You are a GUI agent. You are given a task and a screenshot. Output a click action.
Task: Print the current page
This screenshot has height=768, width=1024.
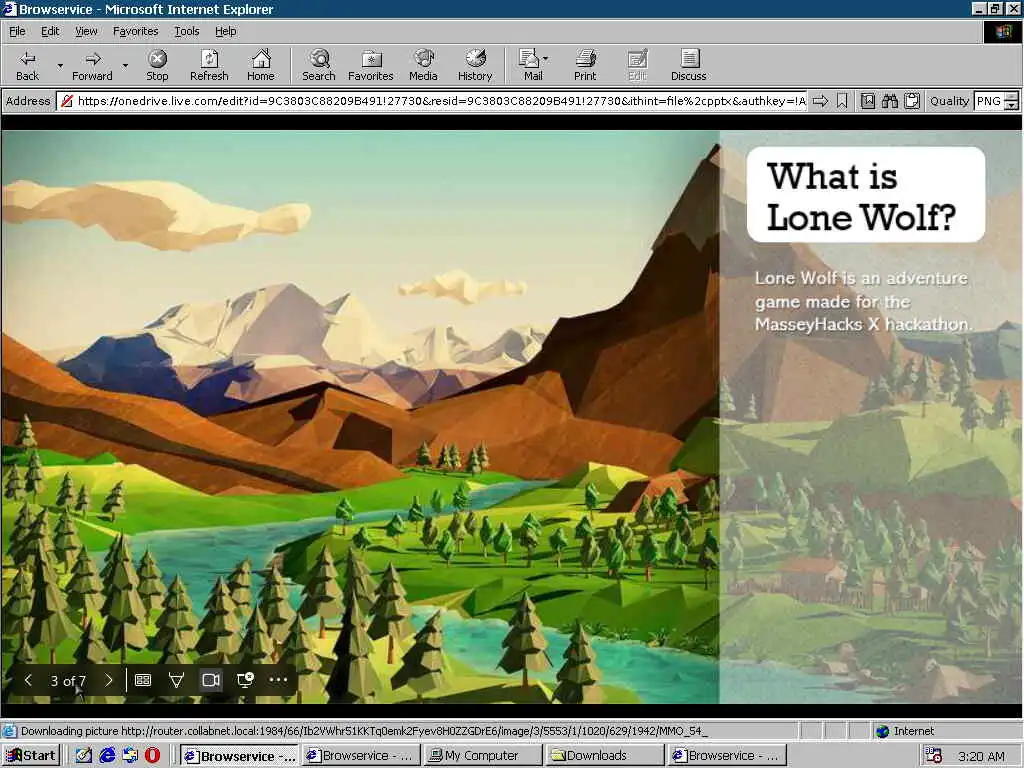pos(585,65)
